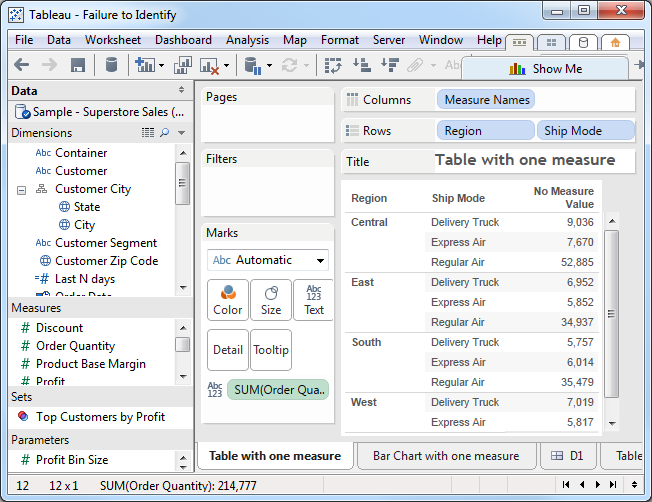Save workbook with floppy disk icon

78,65
